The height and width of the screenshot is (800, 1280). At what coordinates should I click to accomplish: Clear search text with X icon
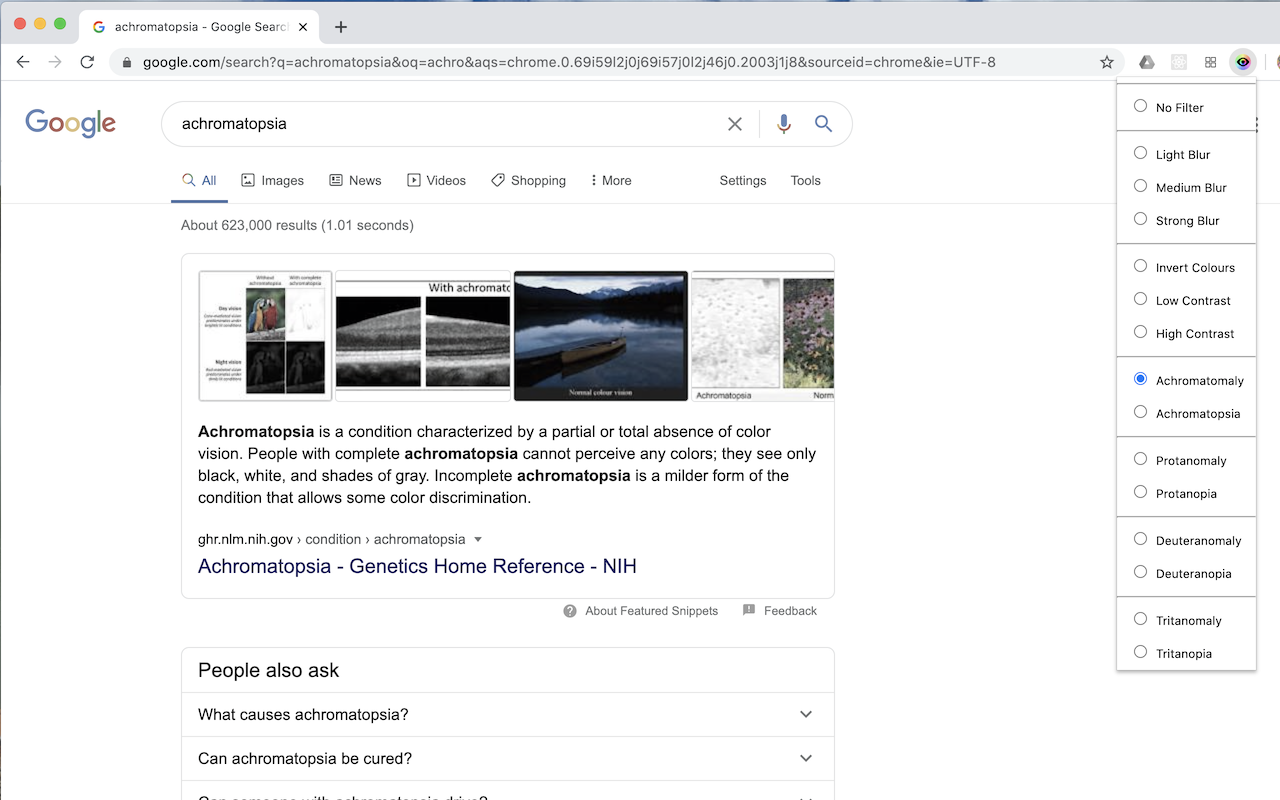[x=735, y=124]
